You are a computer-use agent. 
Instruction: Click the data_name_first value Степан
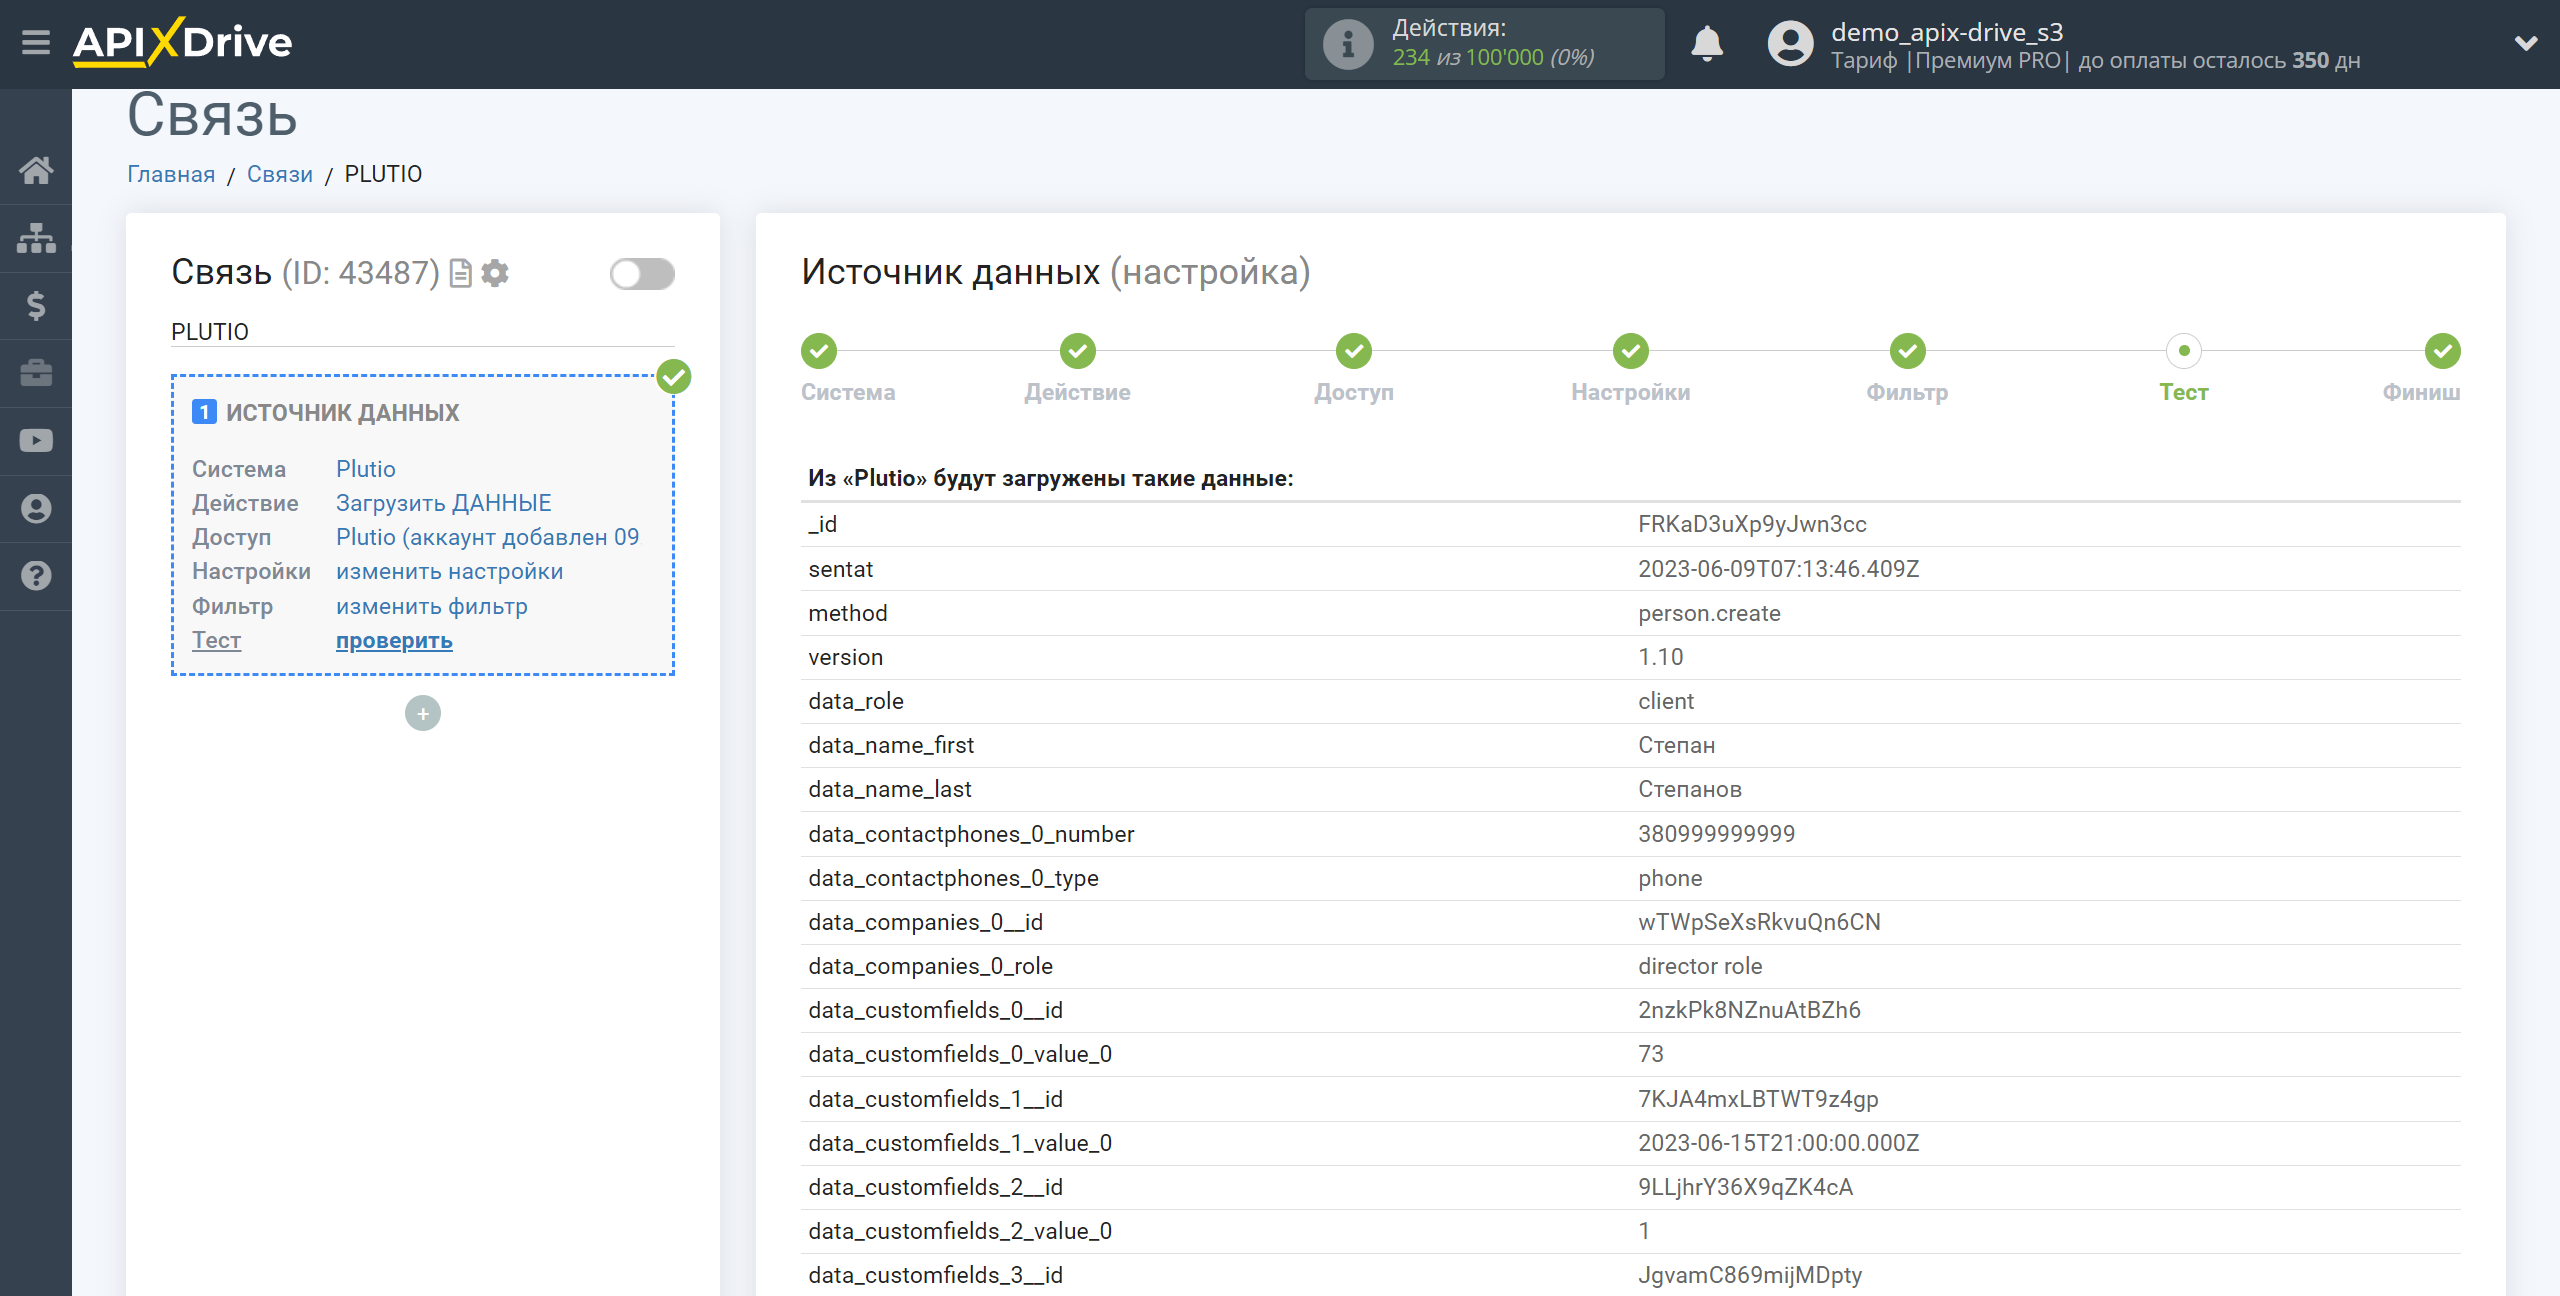tap(1677, 745)
